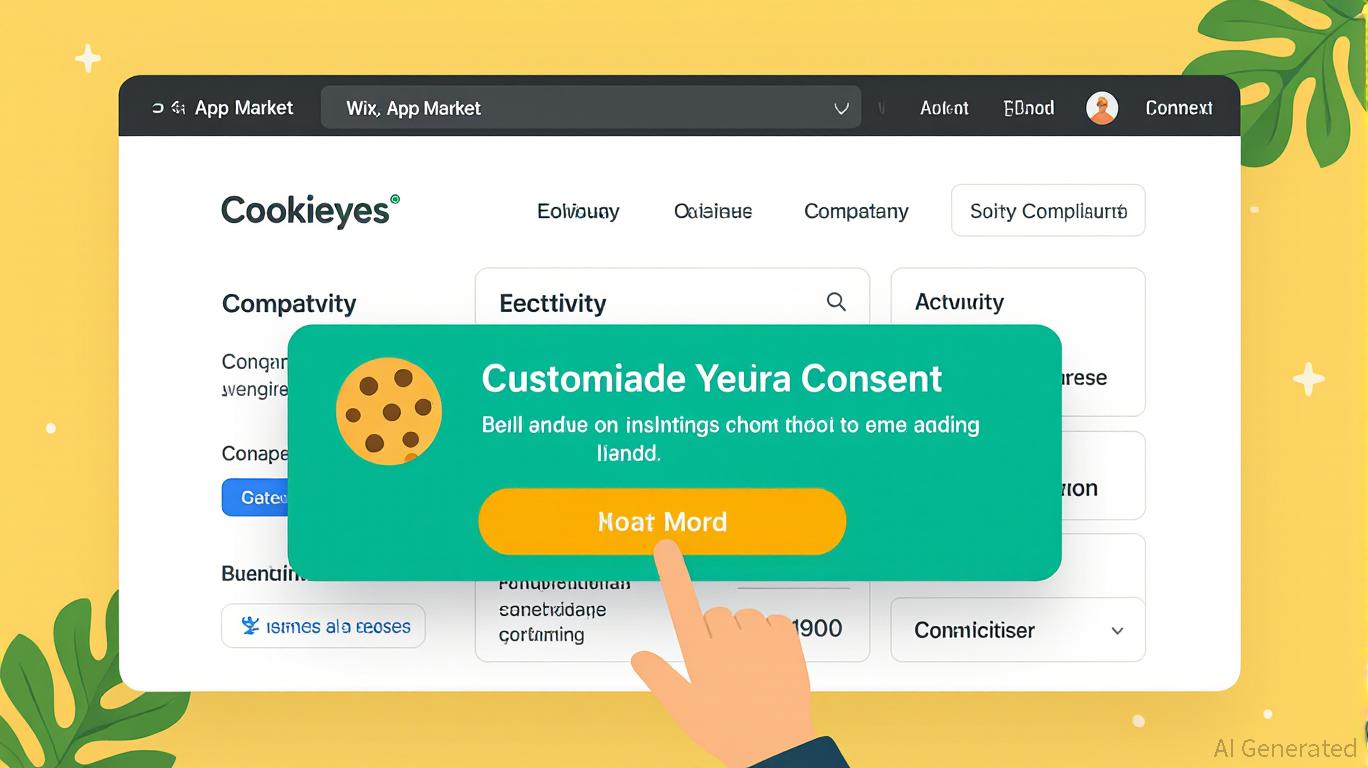Click the EÐnod menu item

tap(1029, 108)
